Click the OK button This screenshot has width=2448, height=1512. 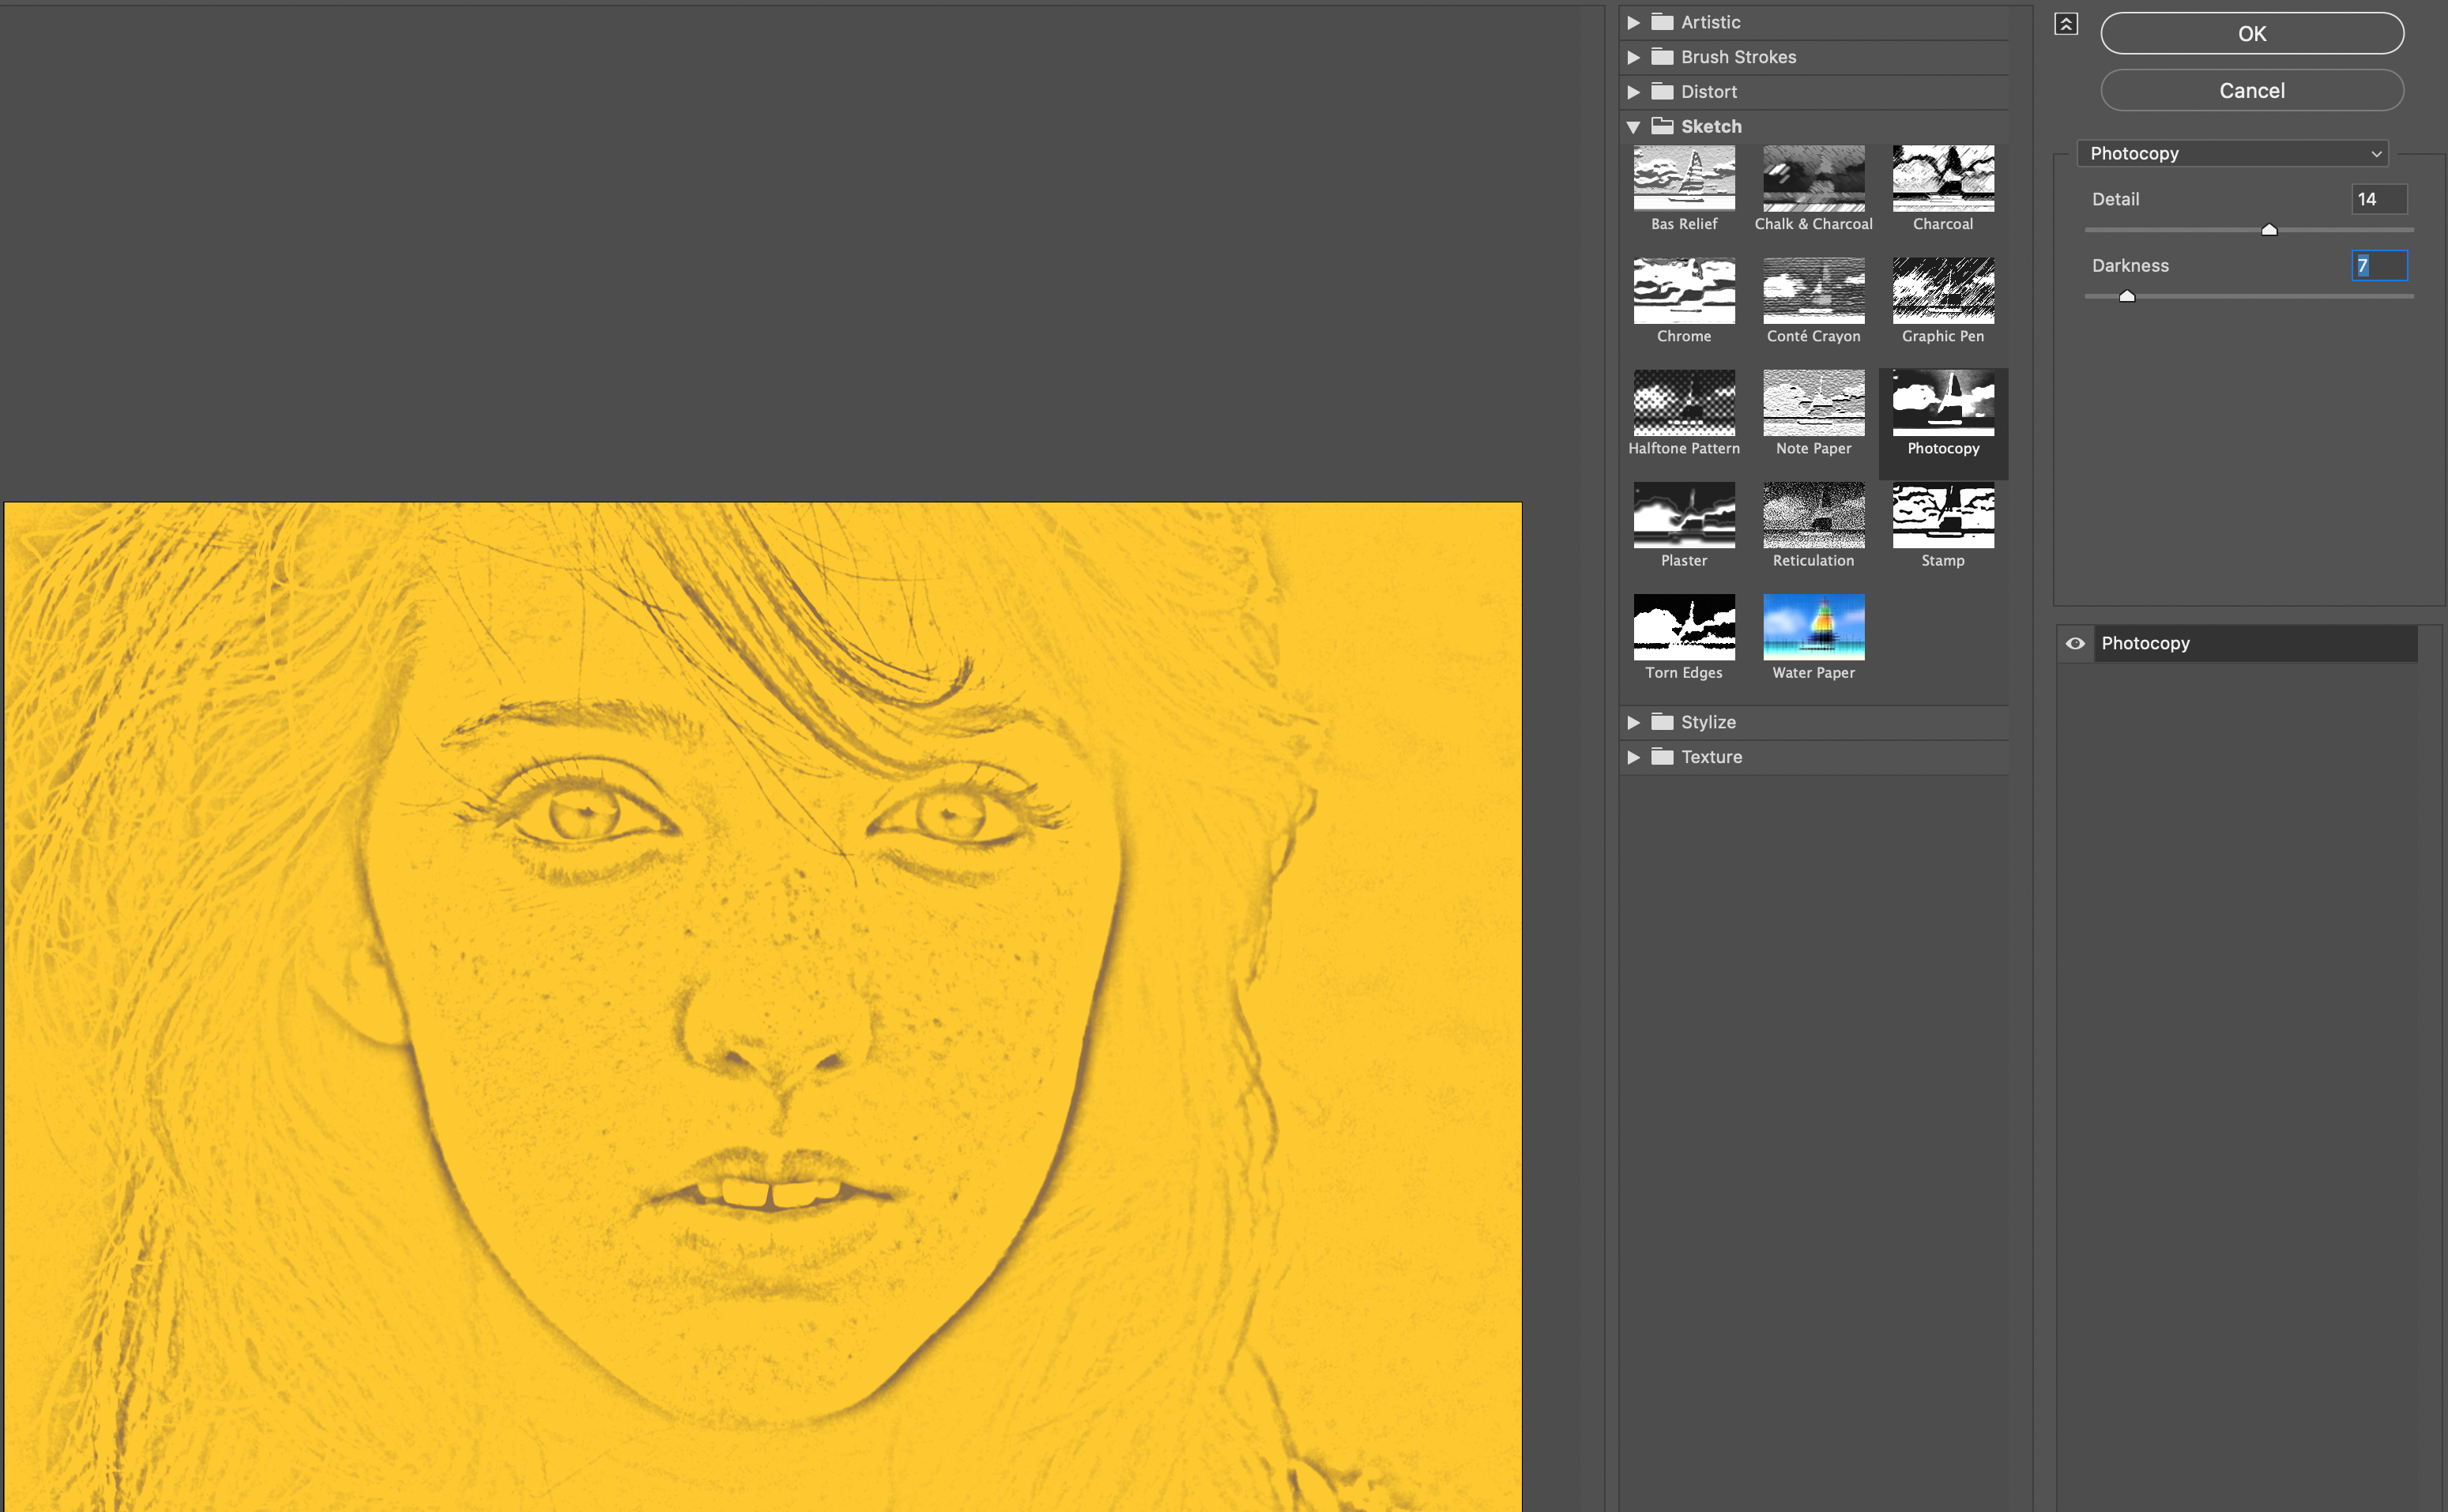(x=2251, y=33)
